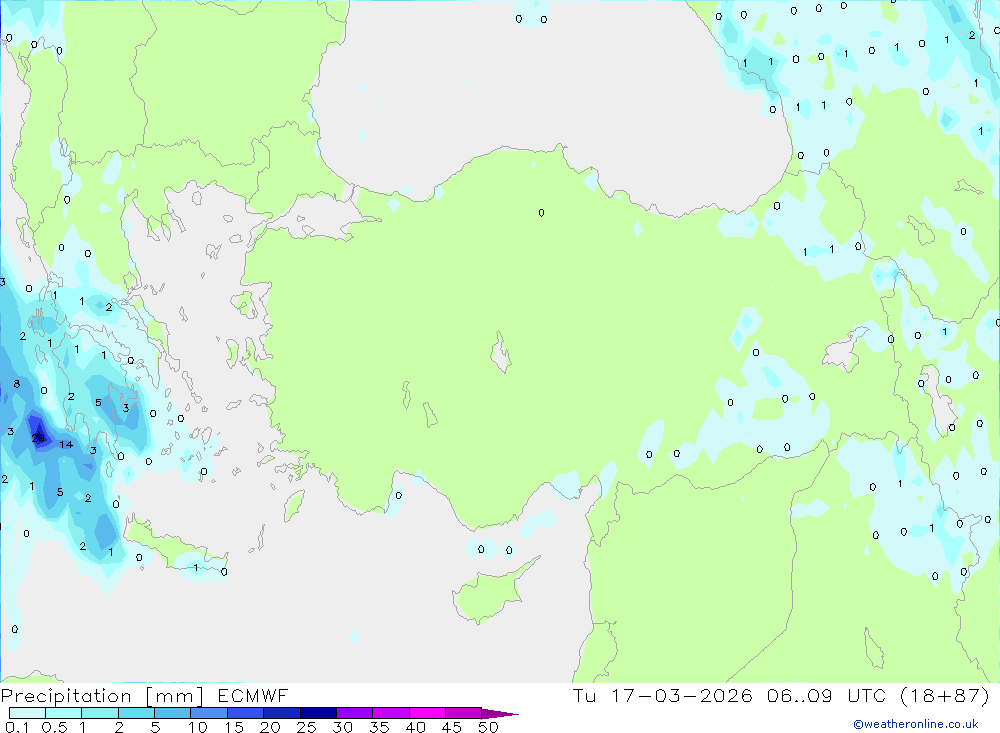The width and height of the screenshot is (1000, 733).
Task: Choose violet legend swatch between 30 and 35
Action: coord(354,713)
